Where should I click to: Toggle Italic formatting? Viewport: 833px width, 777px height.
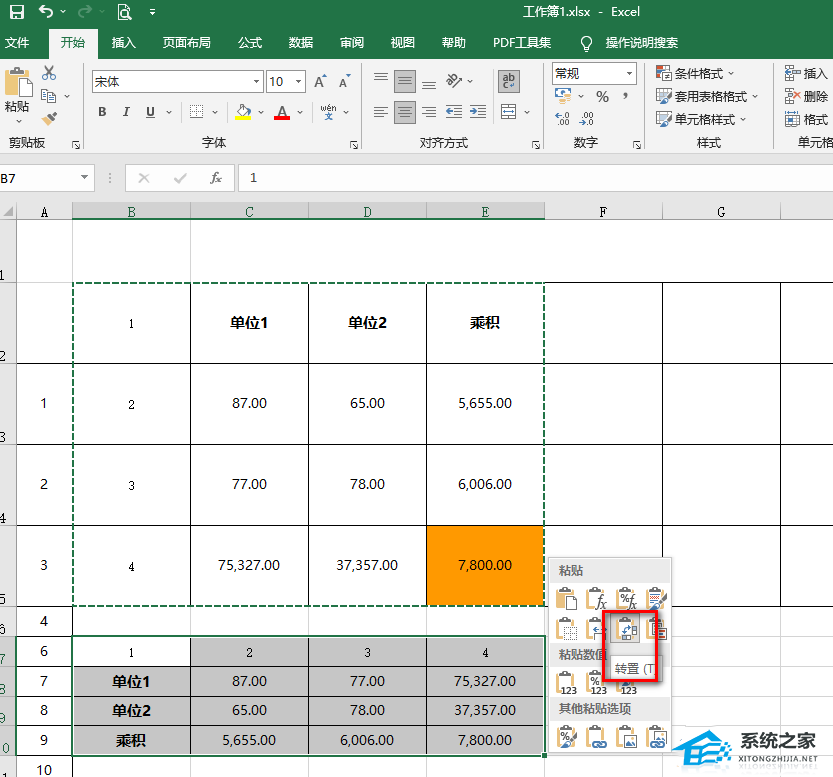tap(126, 112)
